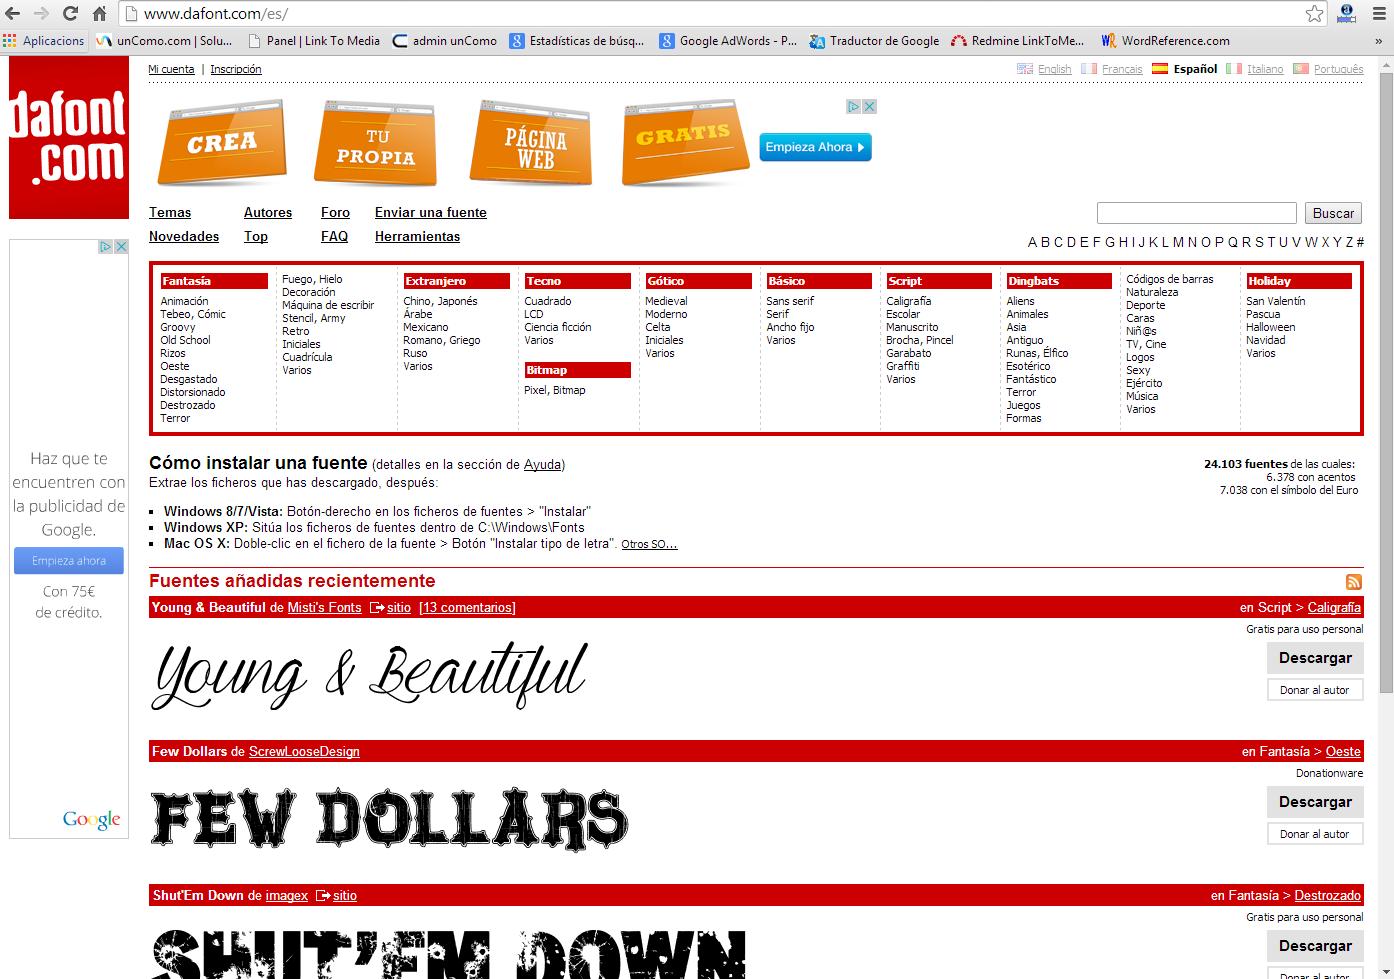Reload the page with browser refresh icon

pyautogui.click(x=70, y=13)
